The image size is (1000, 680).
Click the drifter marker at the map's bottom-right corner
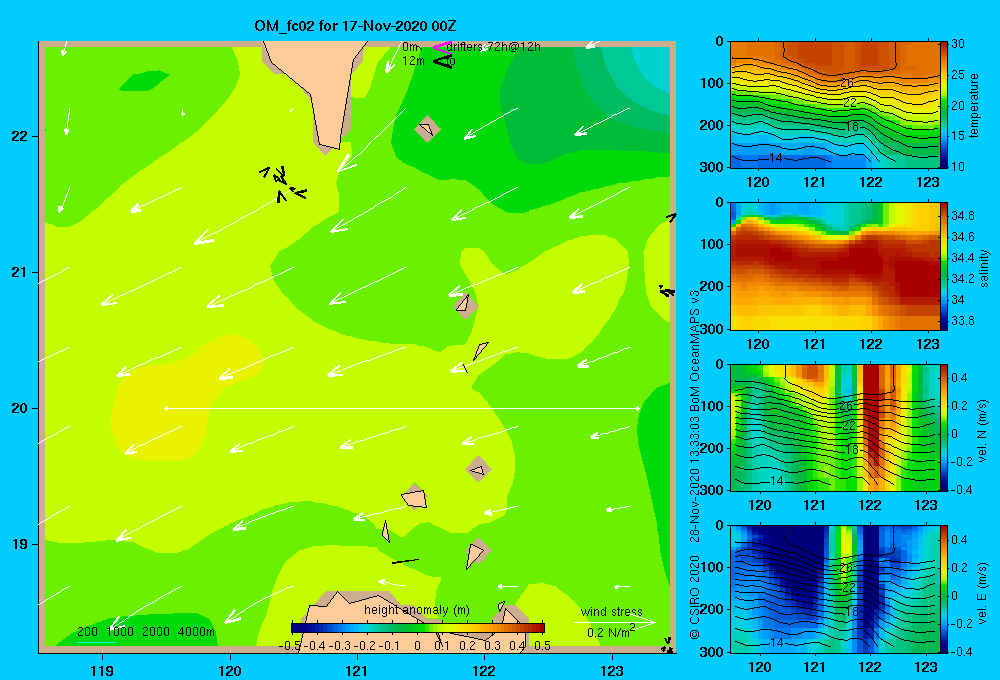pyautogui.click(x=667, y=645)
